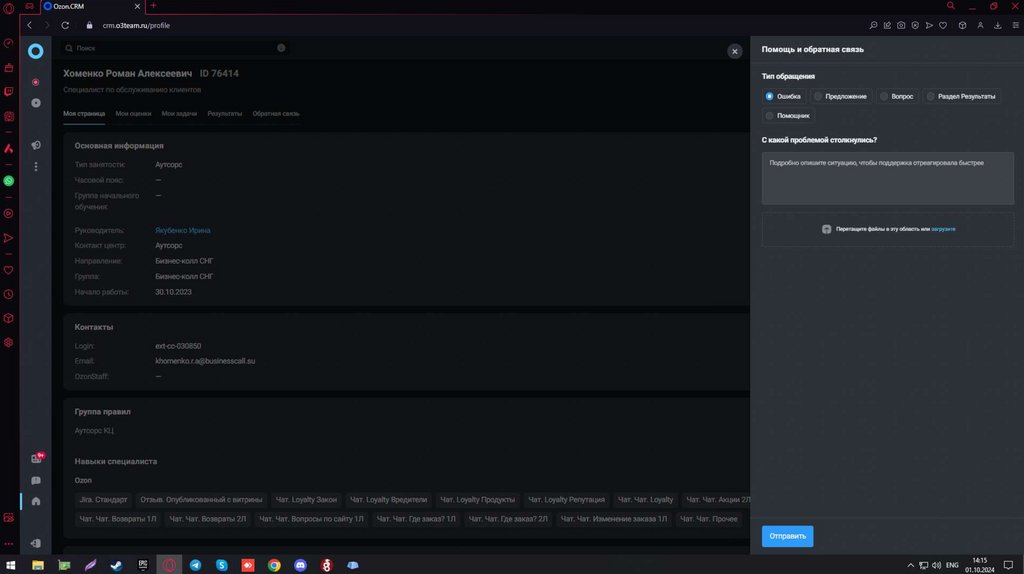The height and width of the screenshot is (574, 1024).
Task: Open Opera sidebar history clock icon
Action: click(8, 295)
